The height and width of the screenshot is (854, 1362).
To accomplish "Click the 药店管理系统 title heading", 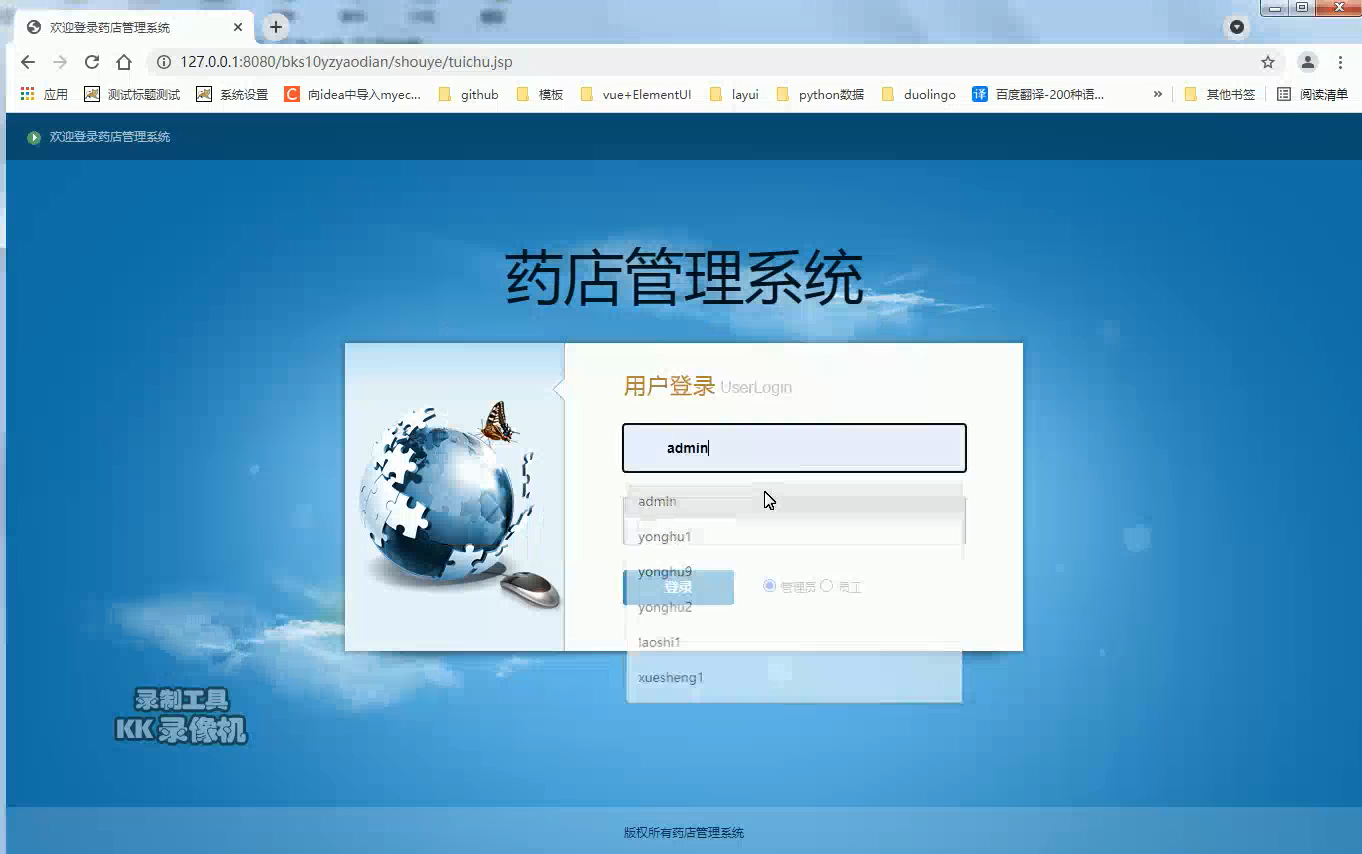I will pyautogui.click(x=684, y=278).
